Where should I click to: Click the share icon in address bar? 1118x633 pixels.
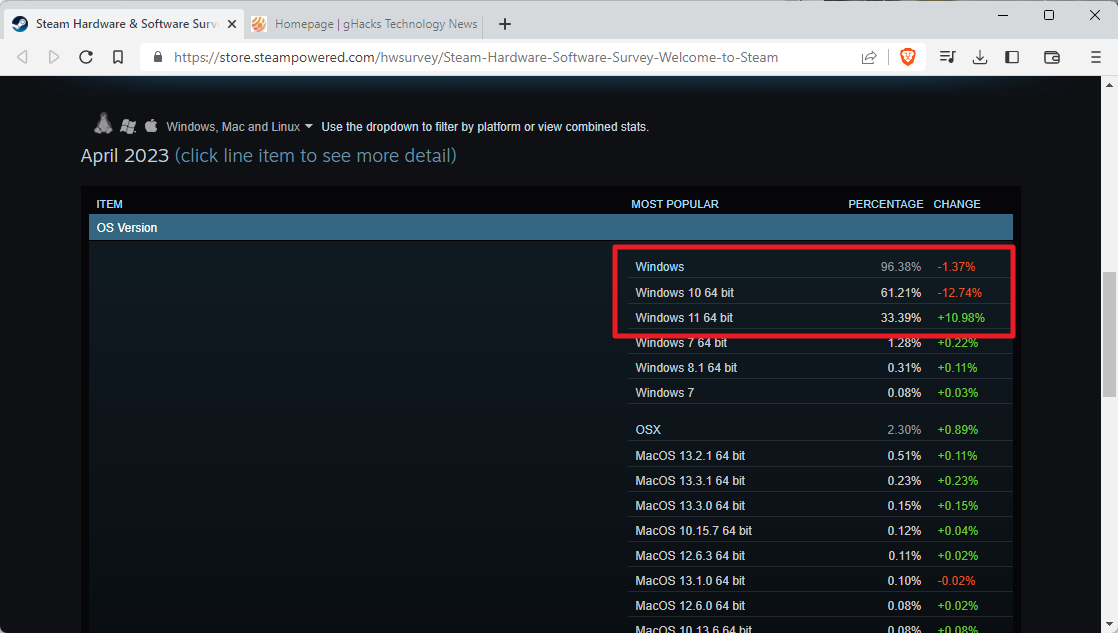tap(868, 57)
